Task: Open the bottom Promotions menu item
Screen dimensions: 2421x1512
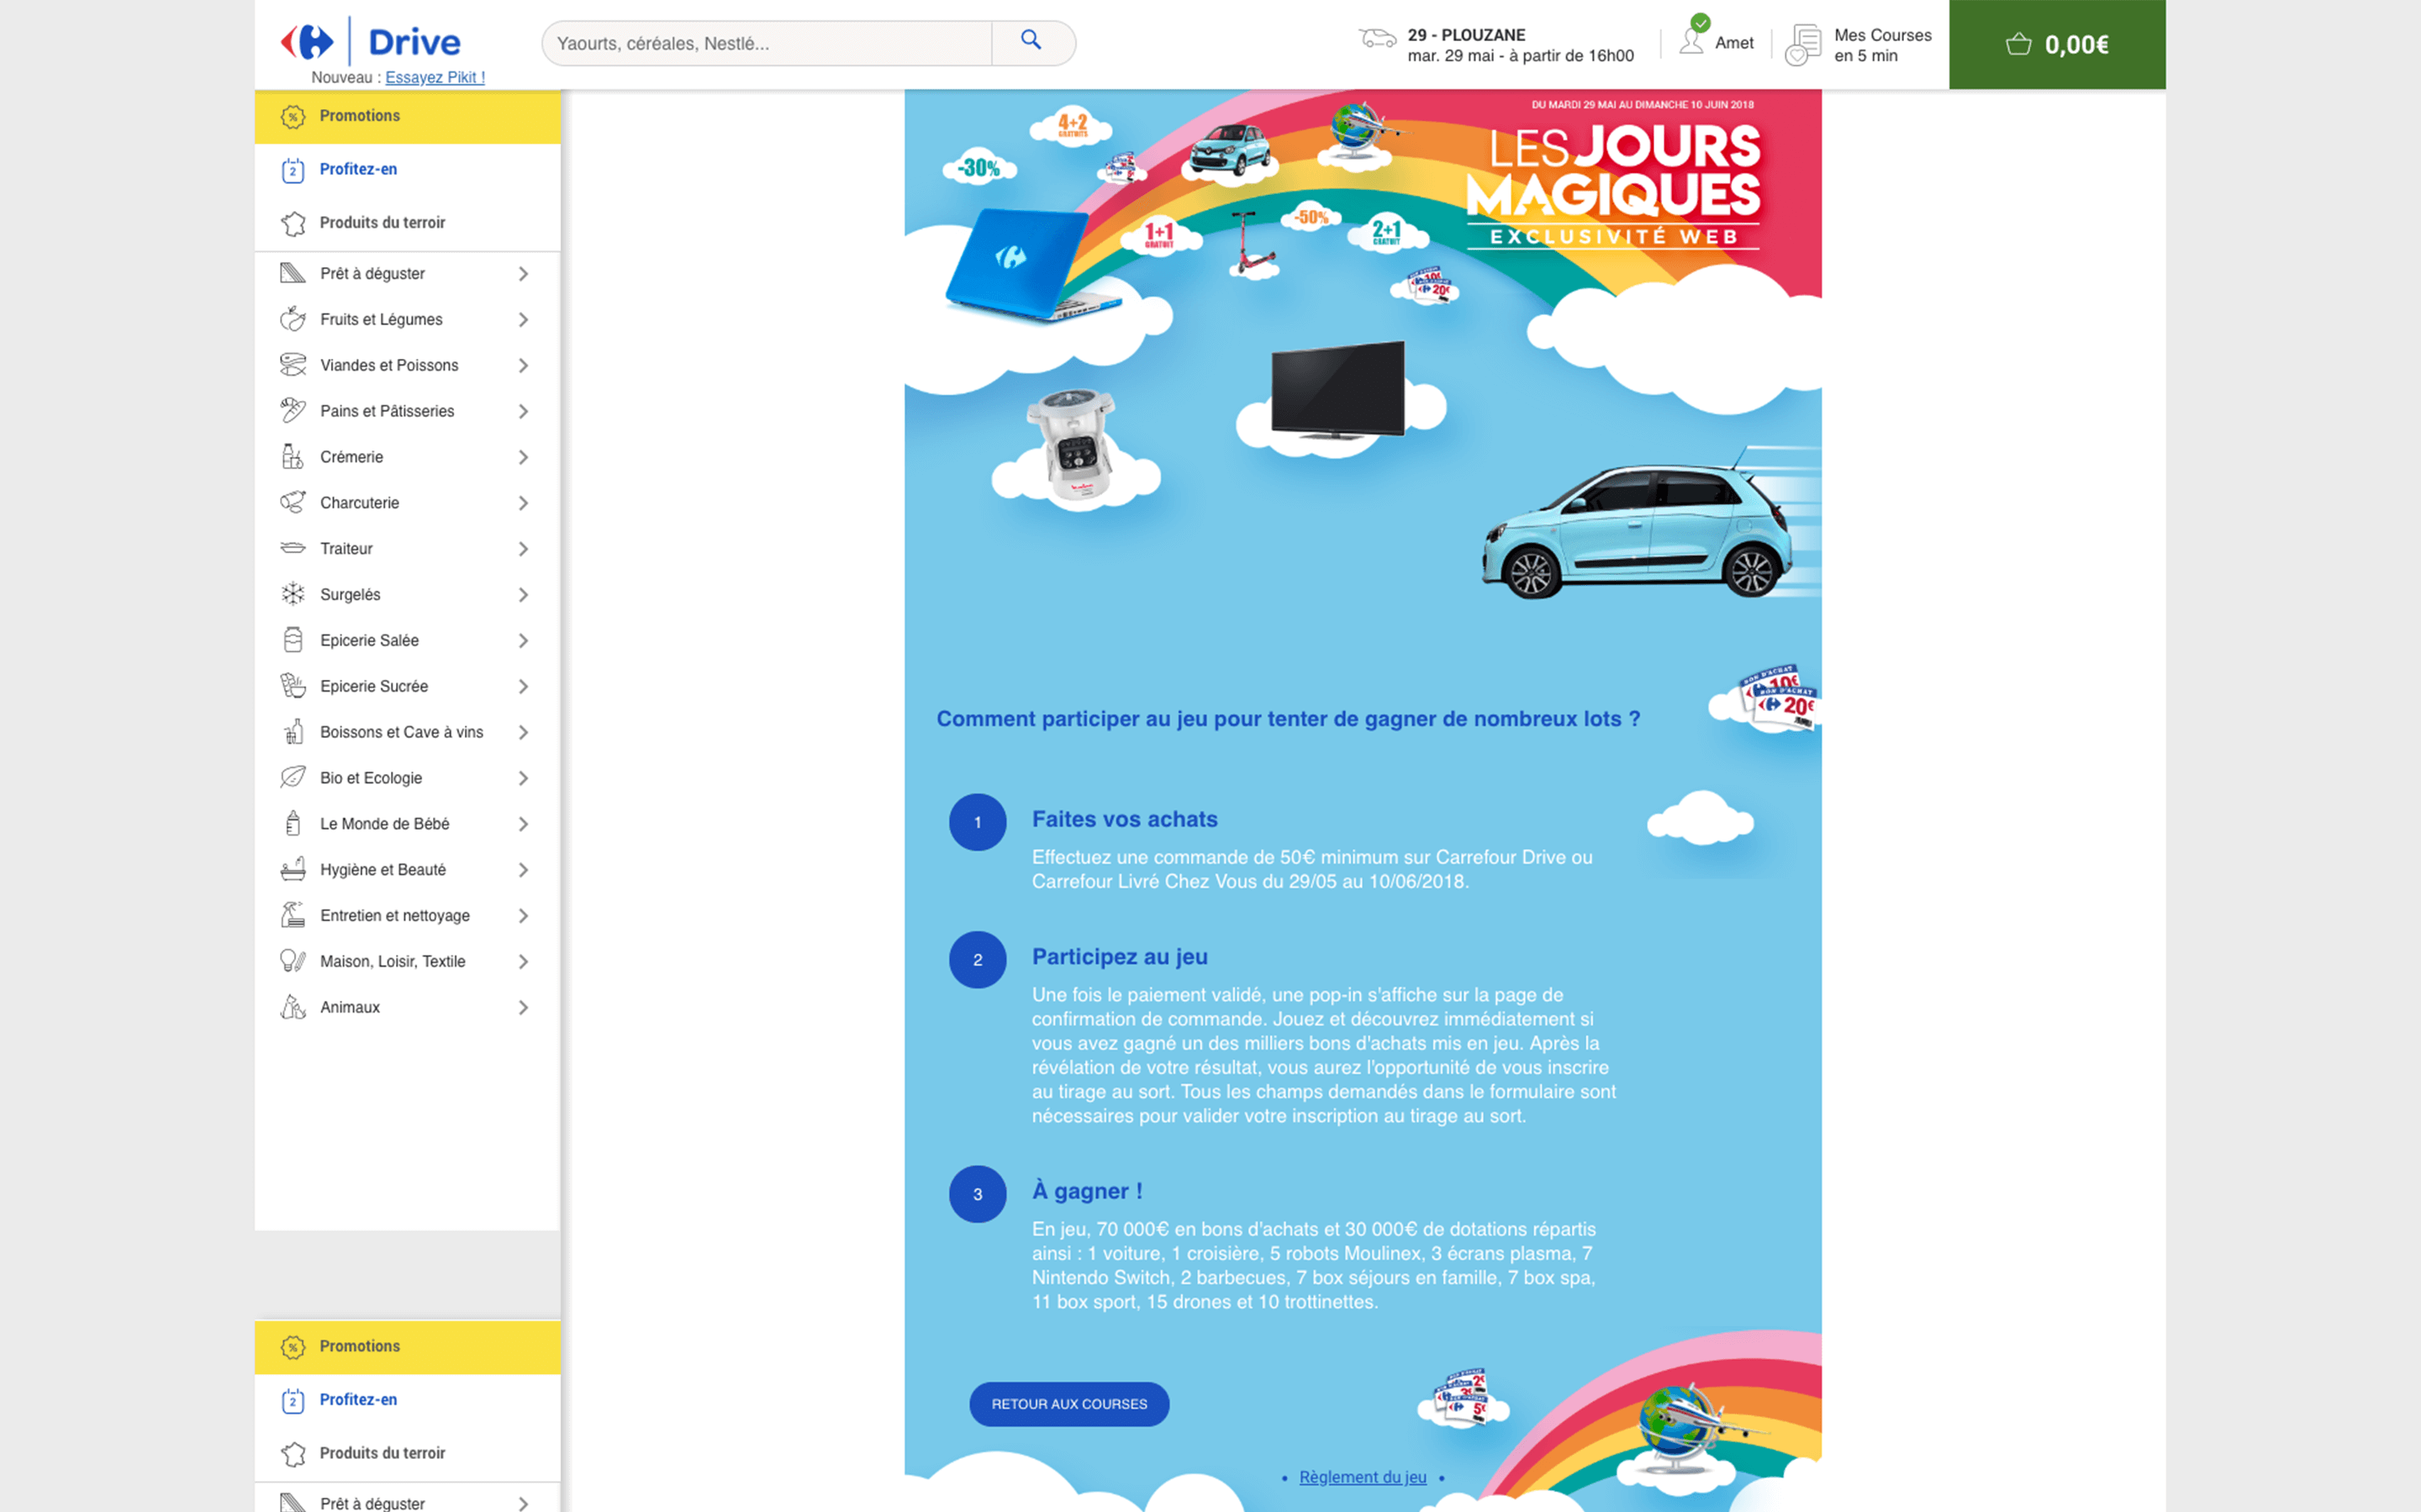Action: [x=407, y=1346]
